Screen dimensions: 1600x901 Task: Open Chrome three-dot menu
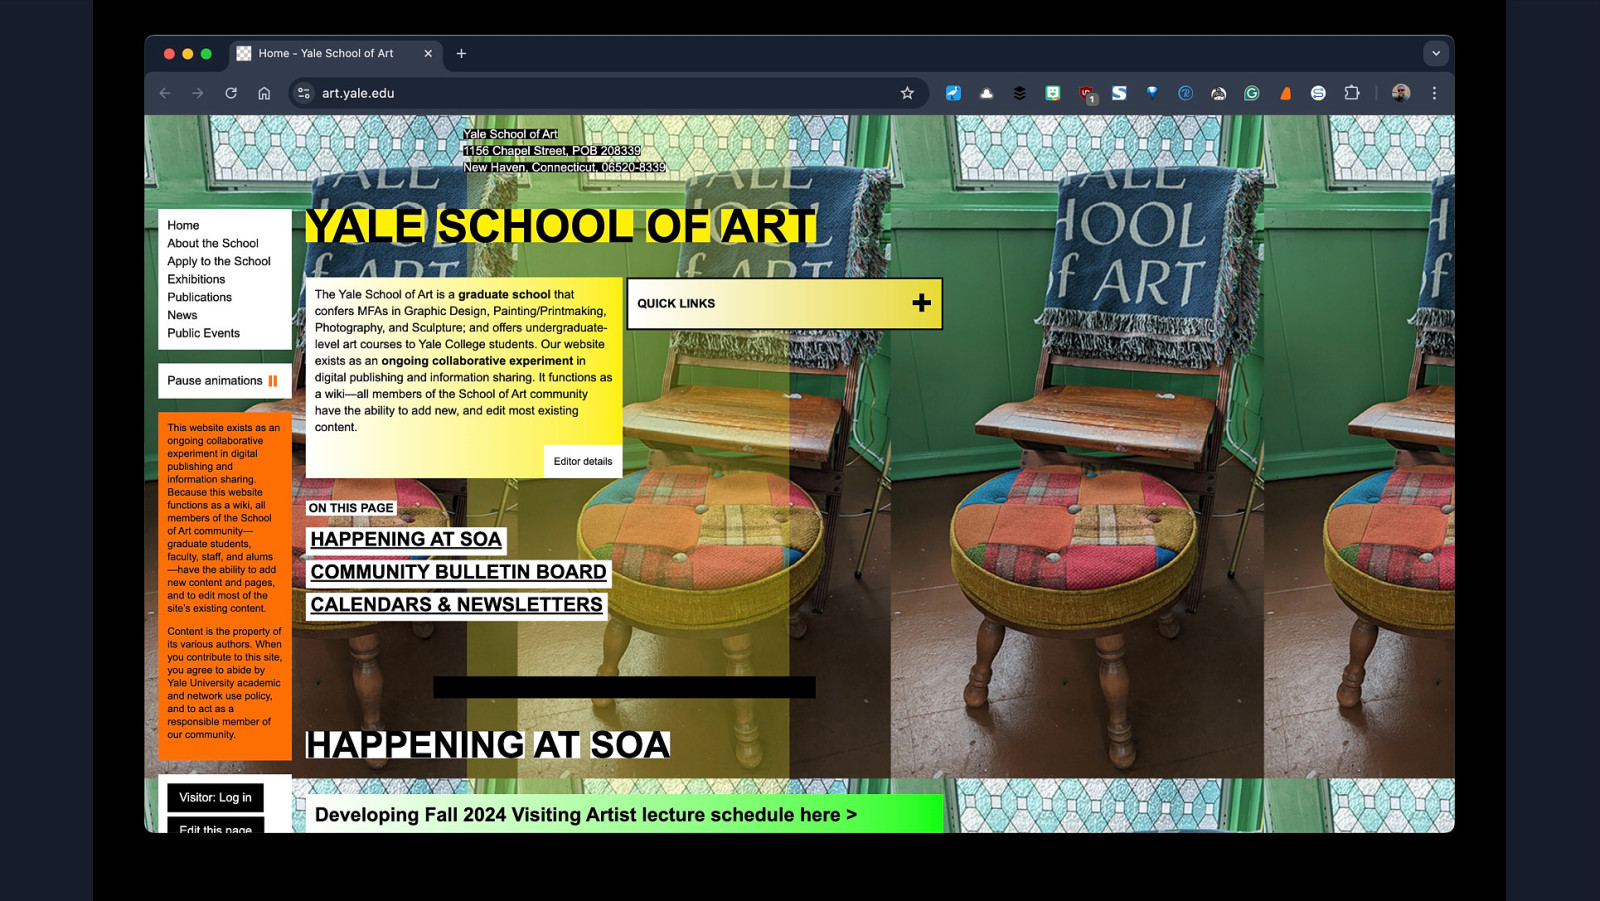pyautogui.click(x=1434, y=93)
